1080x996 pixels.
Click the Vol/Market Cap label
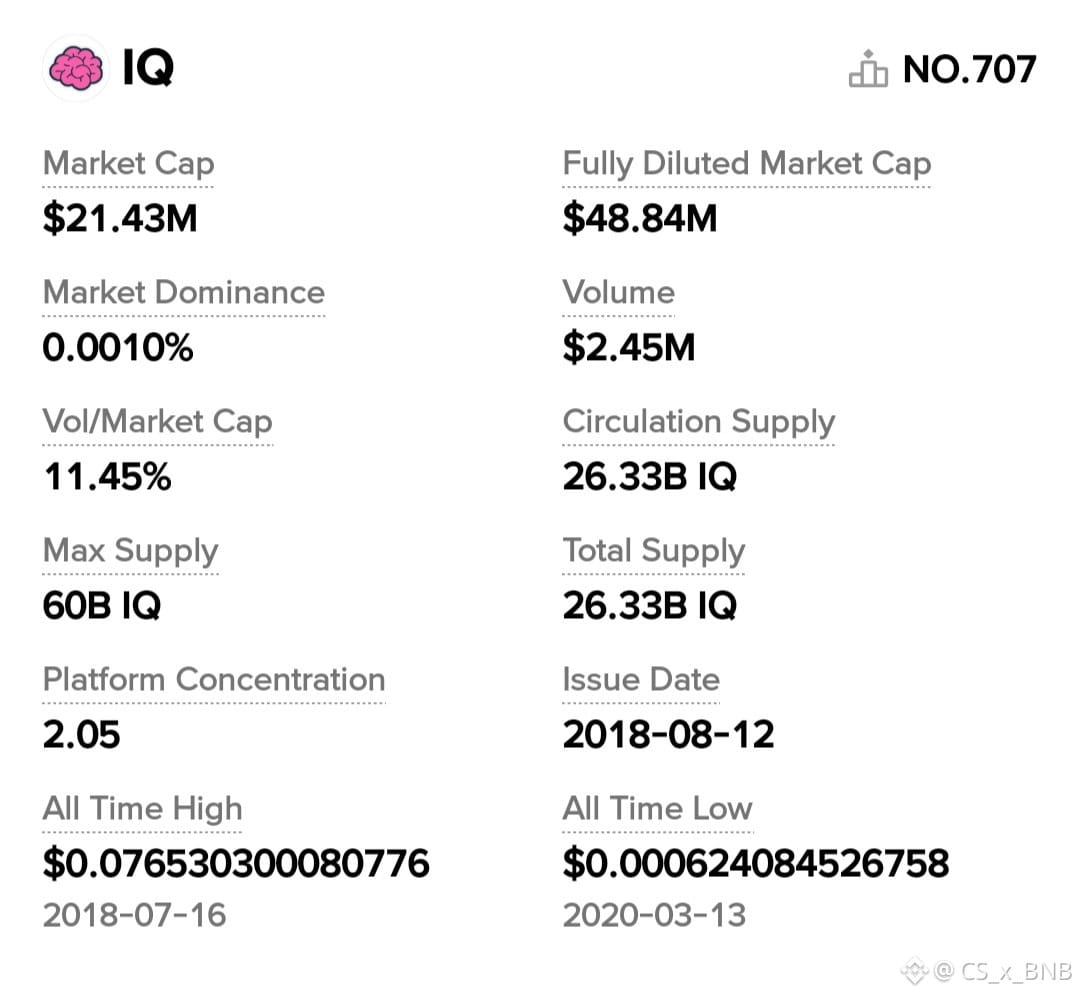pyautogui.click(x=158, y=422)
